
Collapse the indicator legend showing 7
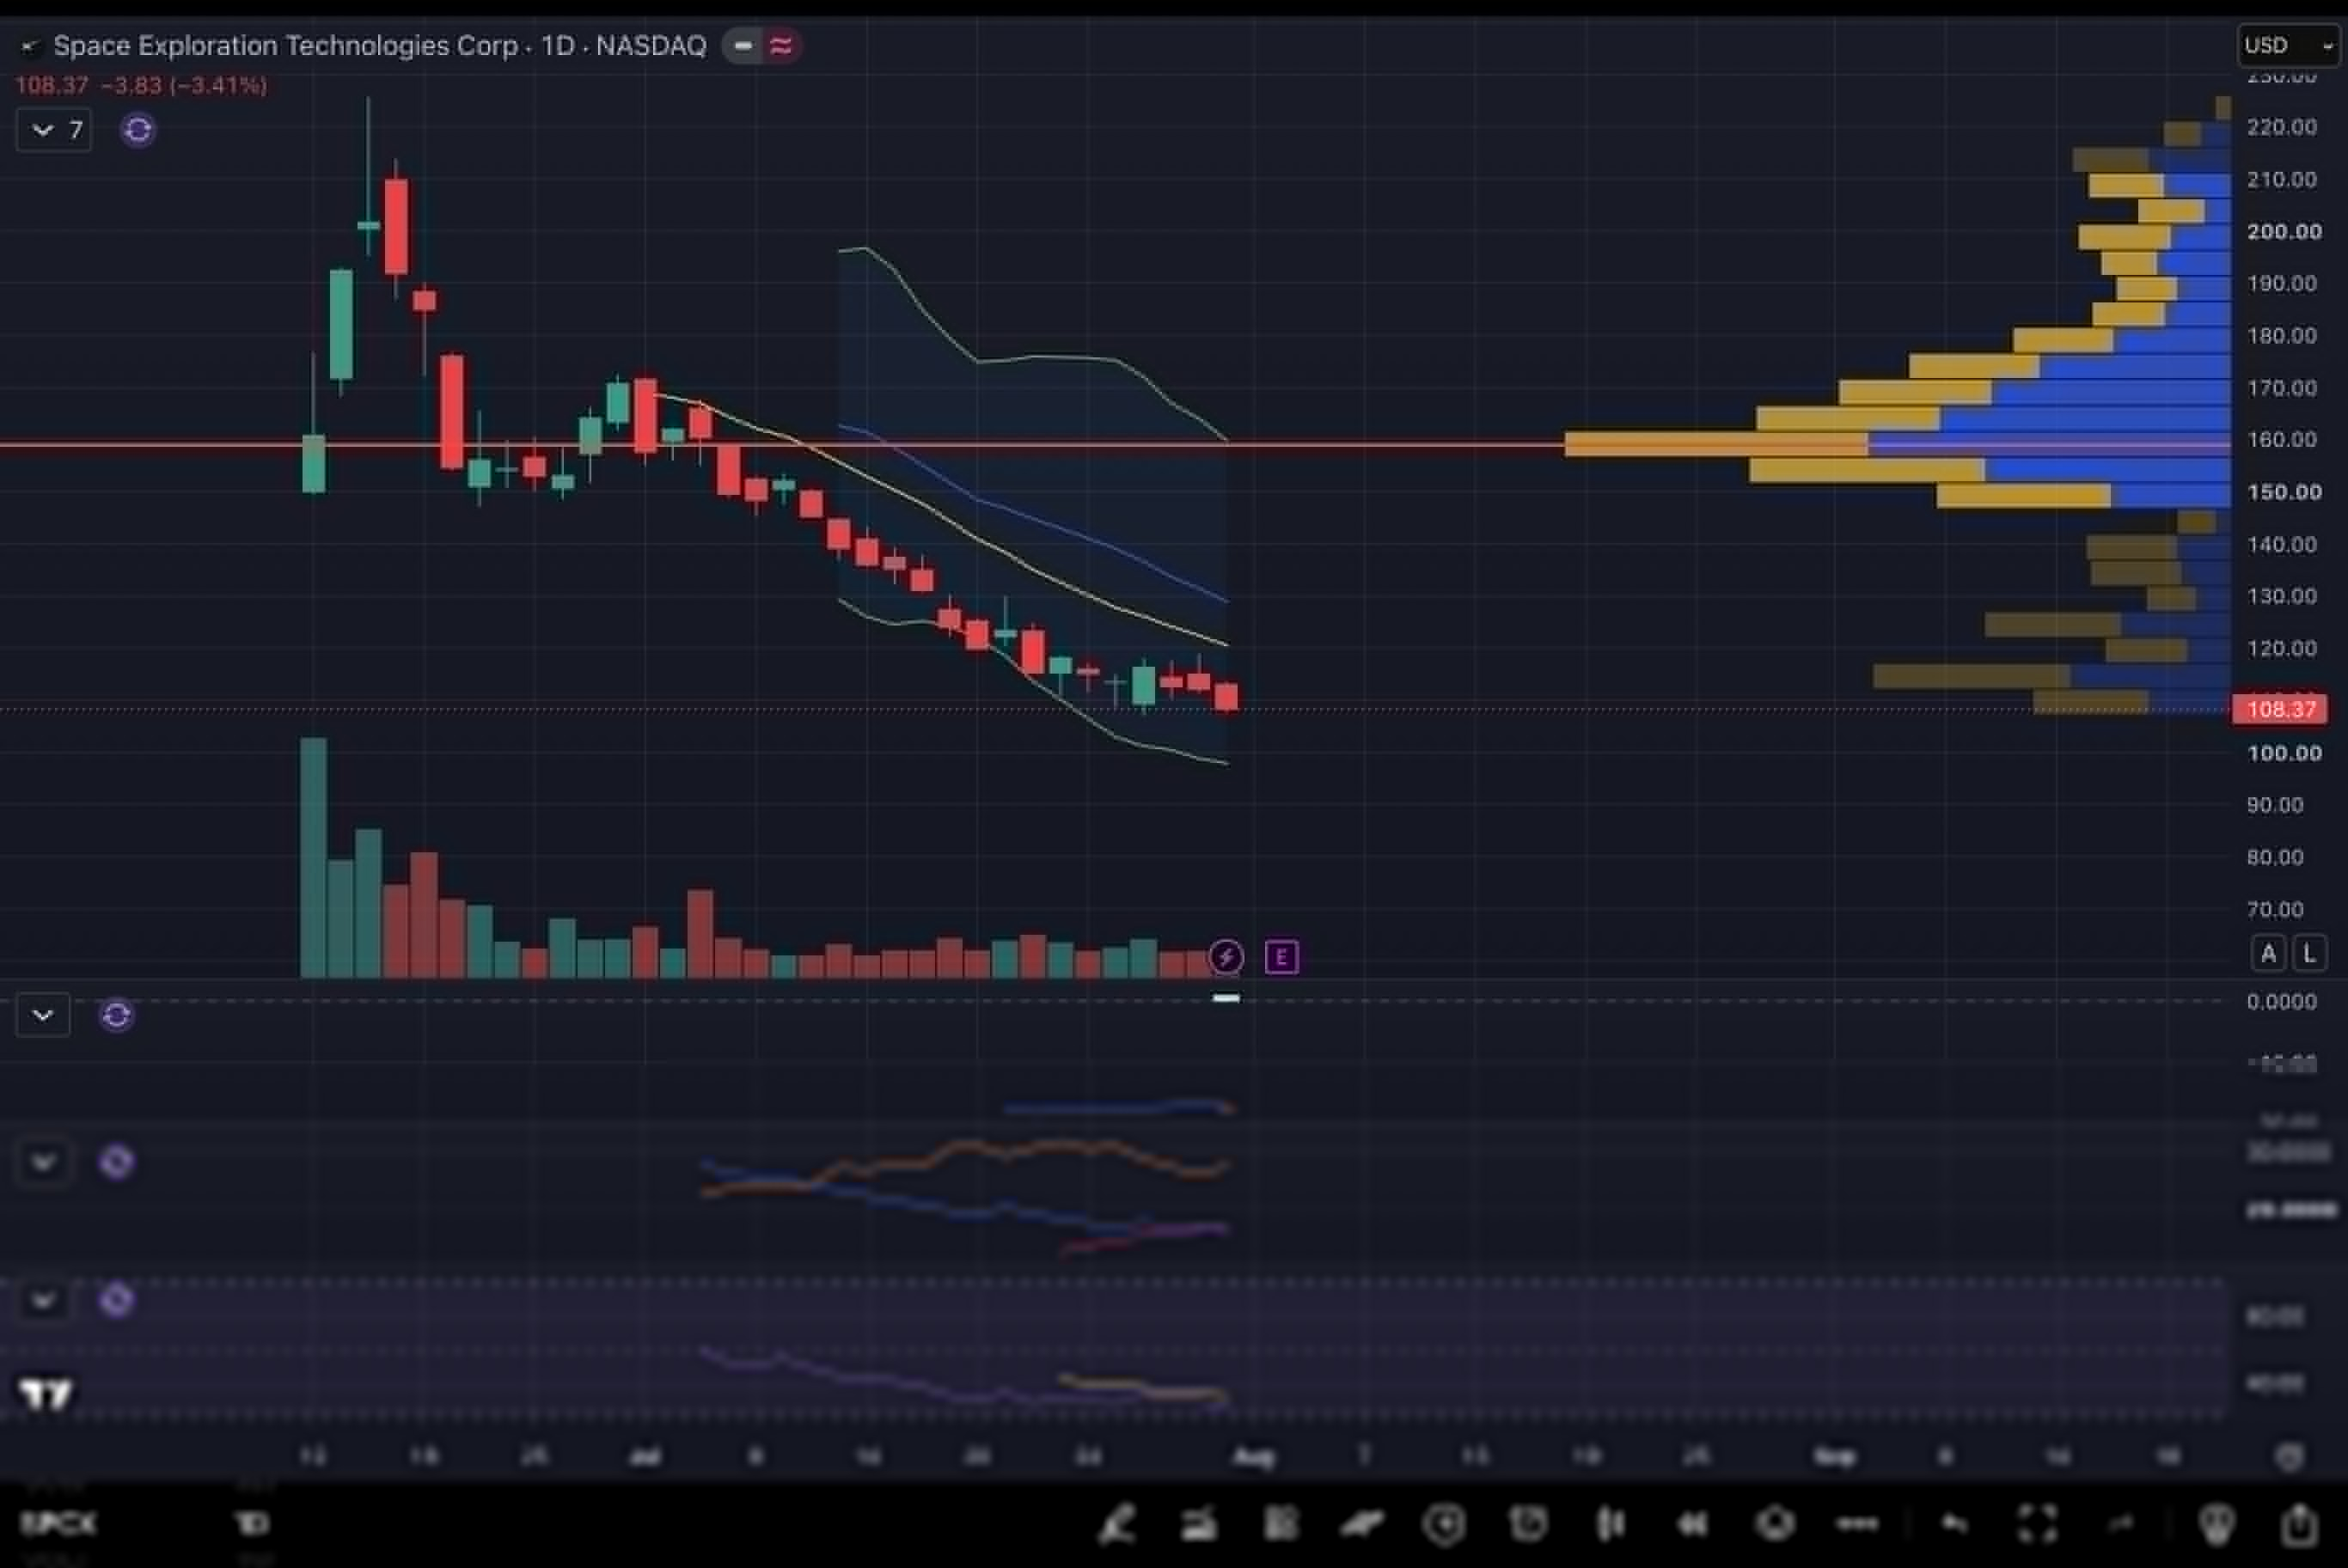[x=54, y=130]
